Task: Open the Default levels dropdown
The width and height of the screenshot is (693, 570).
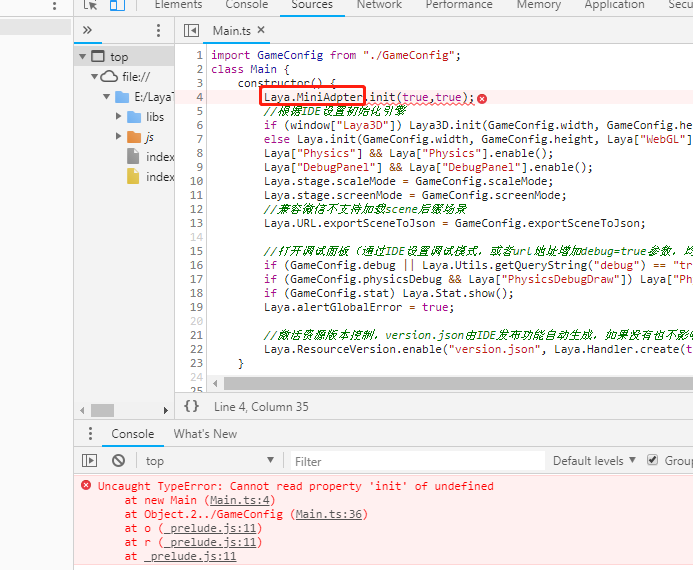Action: pos(594,461)
